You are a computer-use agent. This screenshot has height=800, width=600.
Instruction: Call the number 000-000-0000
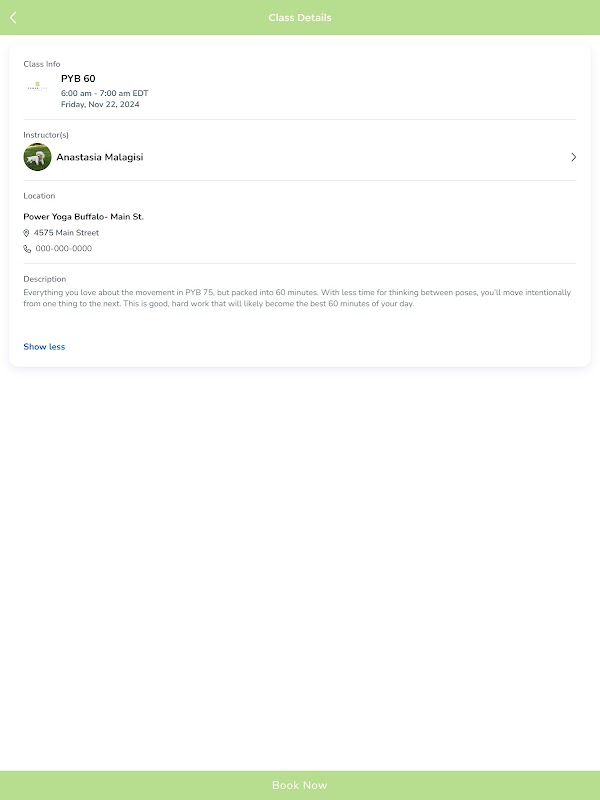point(64,248)
